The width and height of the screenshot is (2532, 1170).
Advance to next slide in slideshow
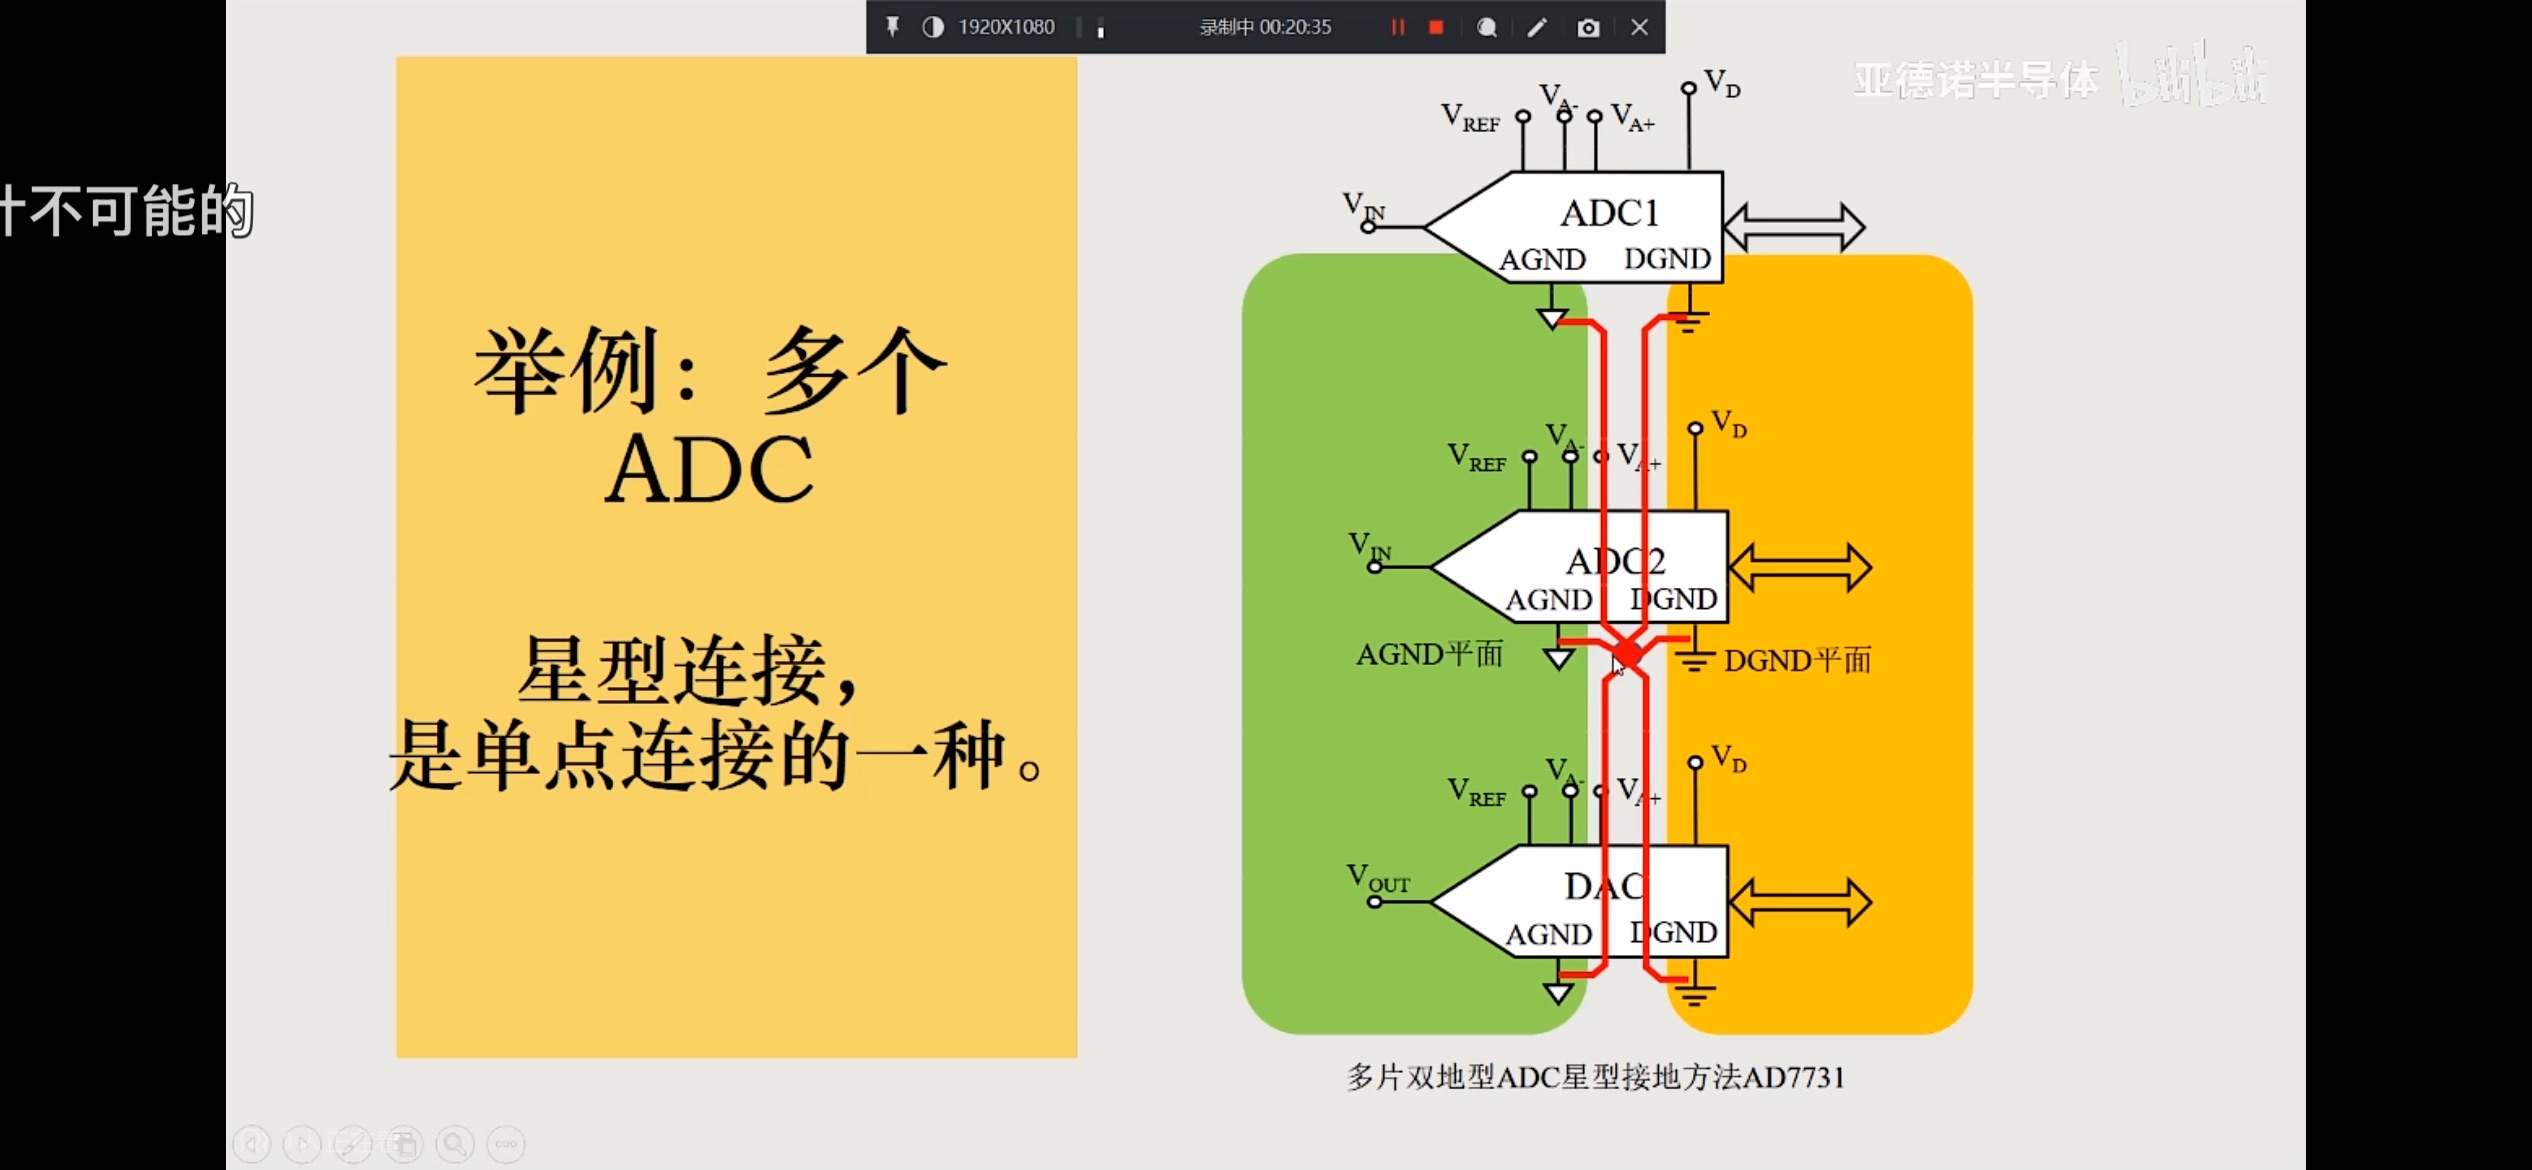(302, 1143)
